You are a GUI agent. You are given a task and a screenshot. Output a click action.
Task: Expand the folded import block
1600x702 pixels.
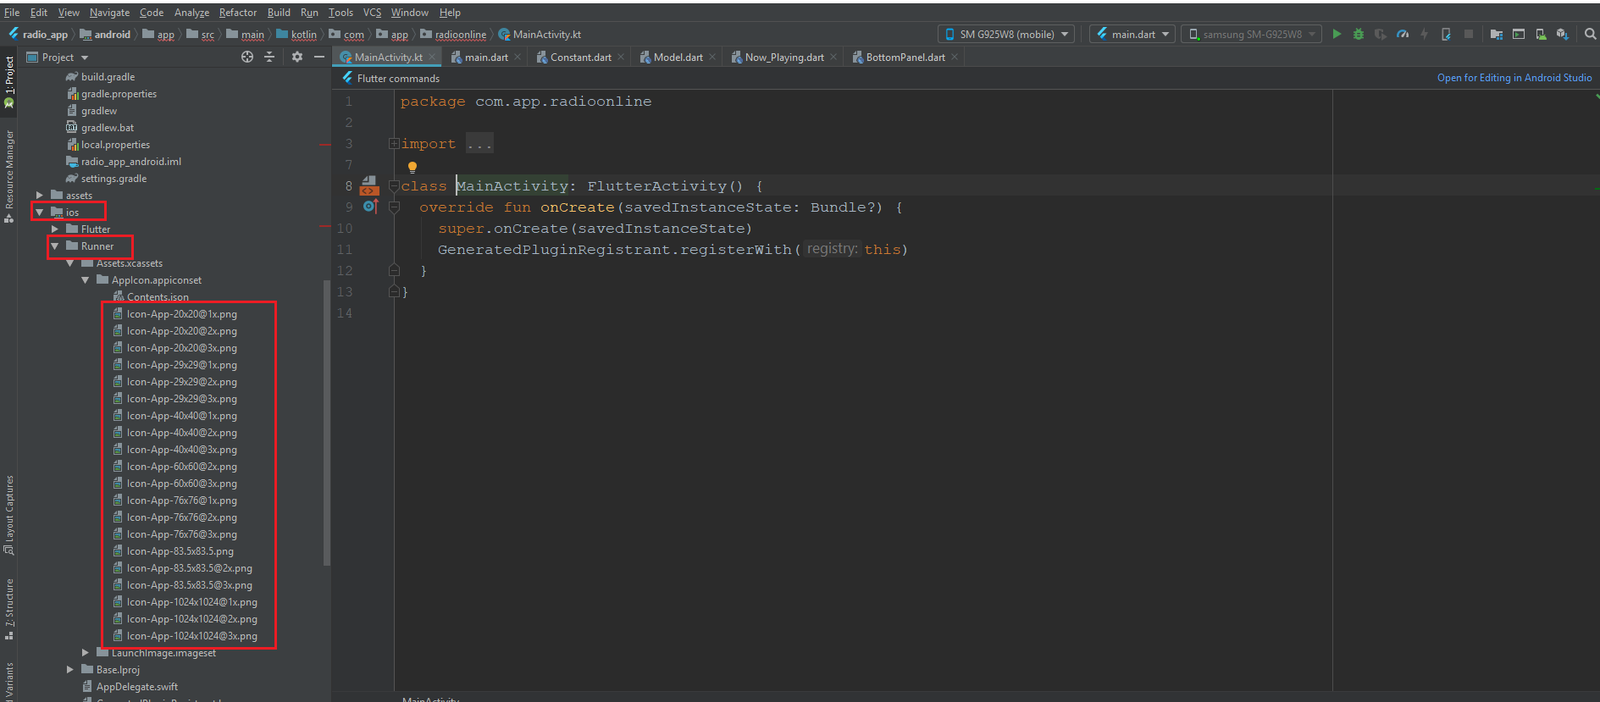point(394,144)
